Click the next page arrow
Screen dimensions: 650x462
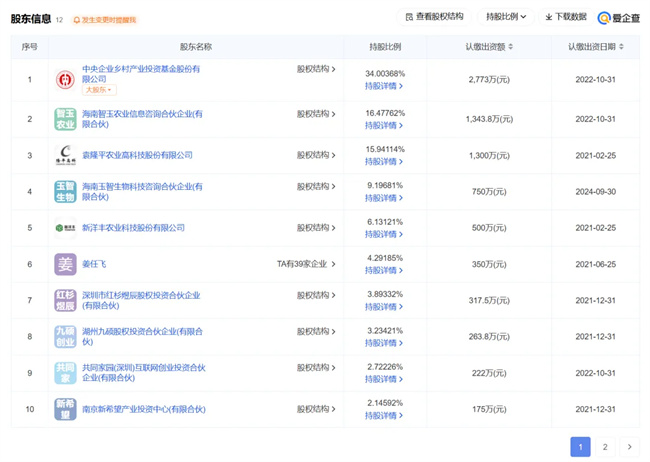pyautogui.click(x=629, y=447)
